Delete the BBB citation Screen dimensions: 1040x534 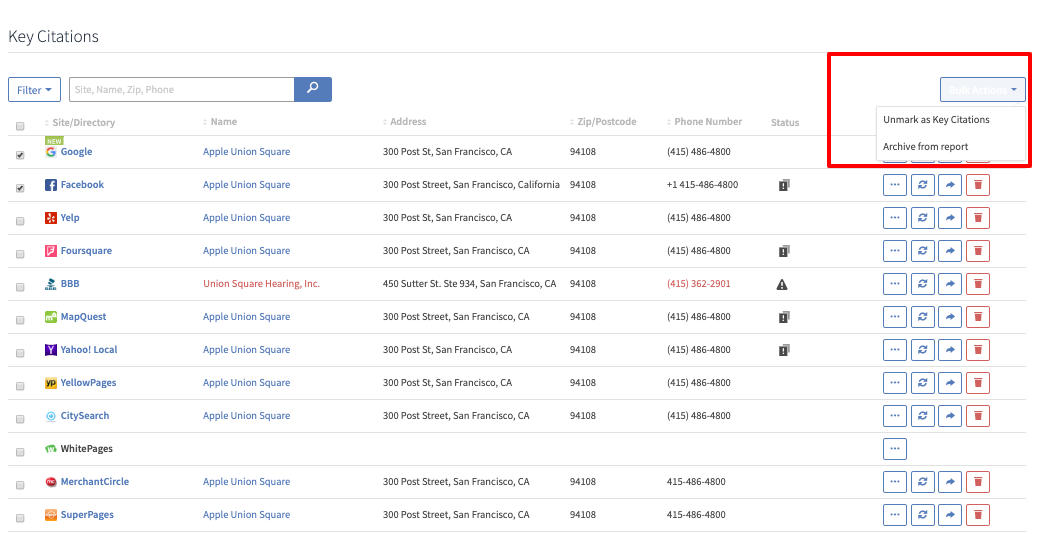click(978, 284)
